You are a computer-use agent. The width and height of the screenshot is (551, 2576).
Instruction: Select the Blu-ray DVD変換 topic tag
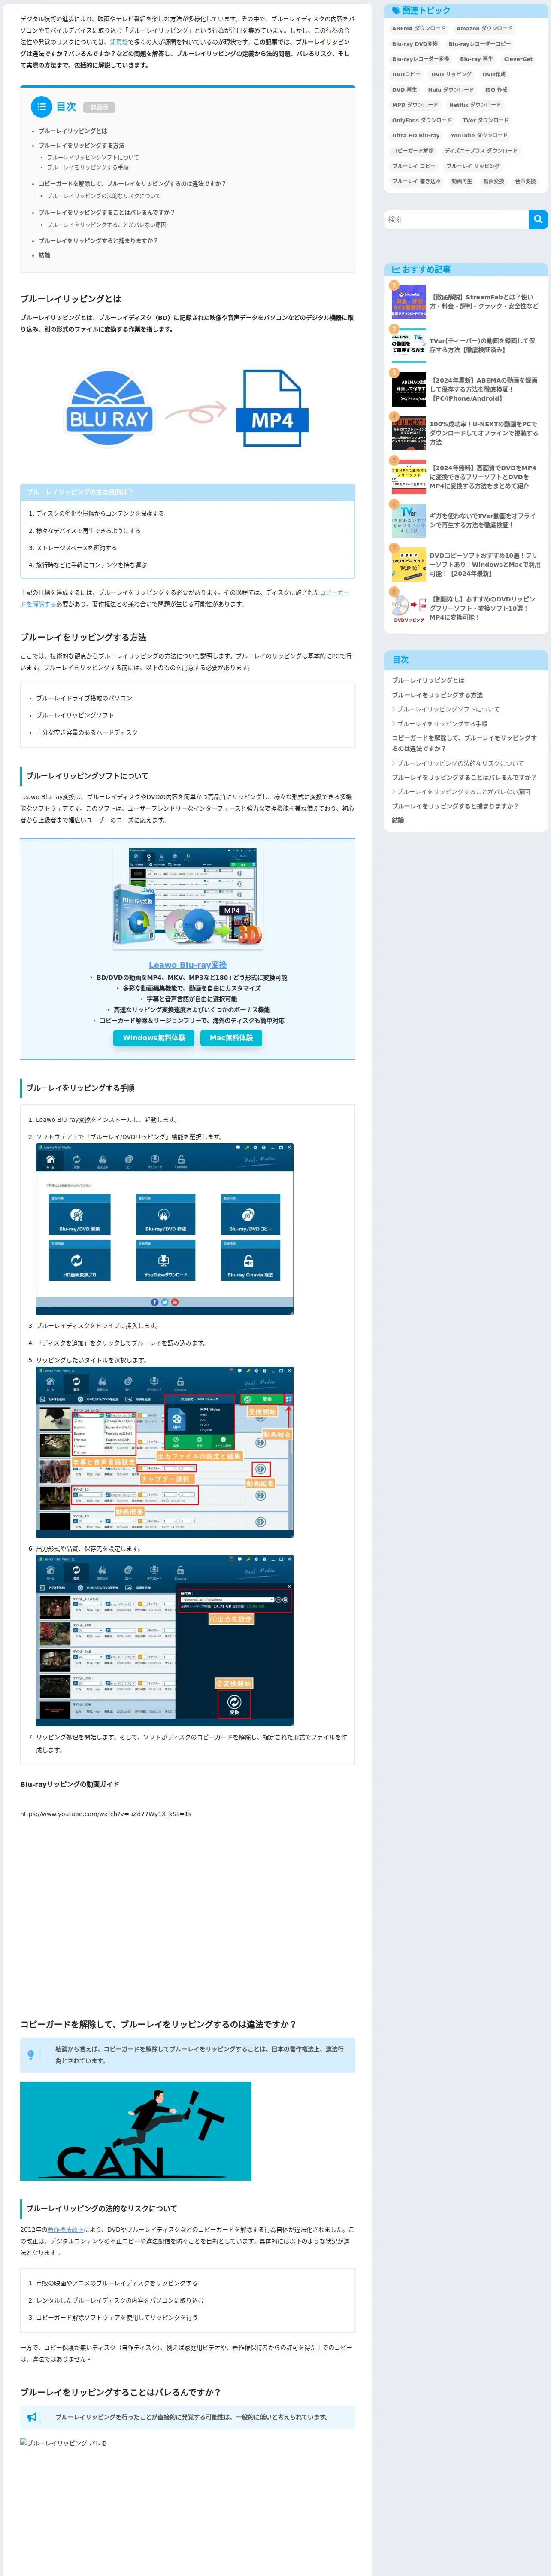[415, 44]
